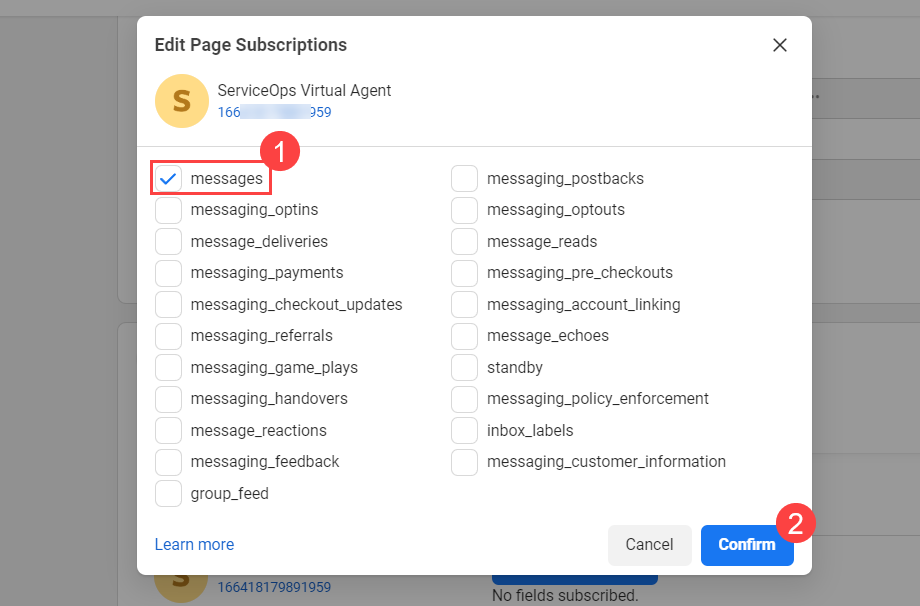Check messaging_game_plays subscription
This screenshot has width=920, height=606.
pos(167,367)
